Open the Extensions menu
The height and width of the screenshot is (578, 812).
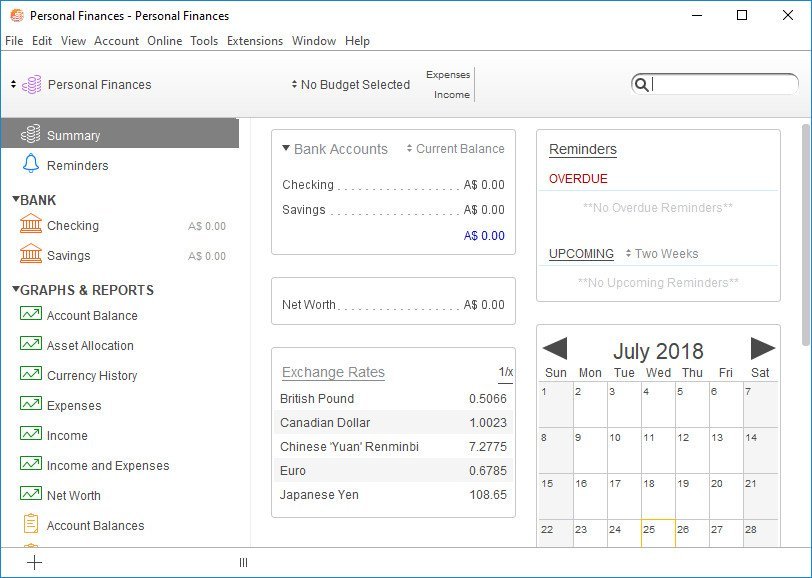tap(255, 41)
